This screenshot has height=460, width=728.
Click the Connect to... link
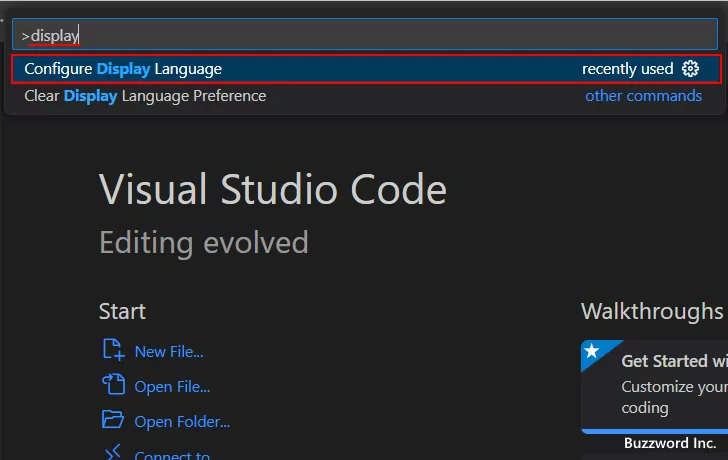[x=172, y=455]
